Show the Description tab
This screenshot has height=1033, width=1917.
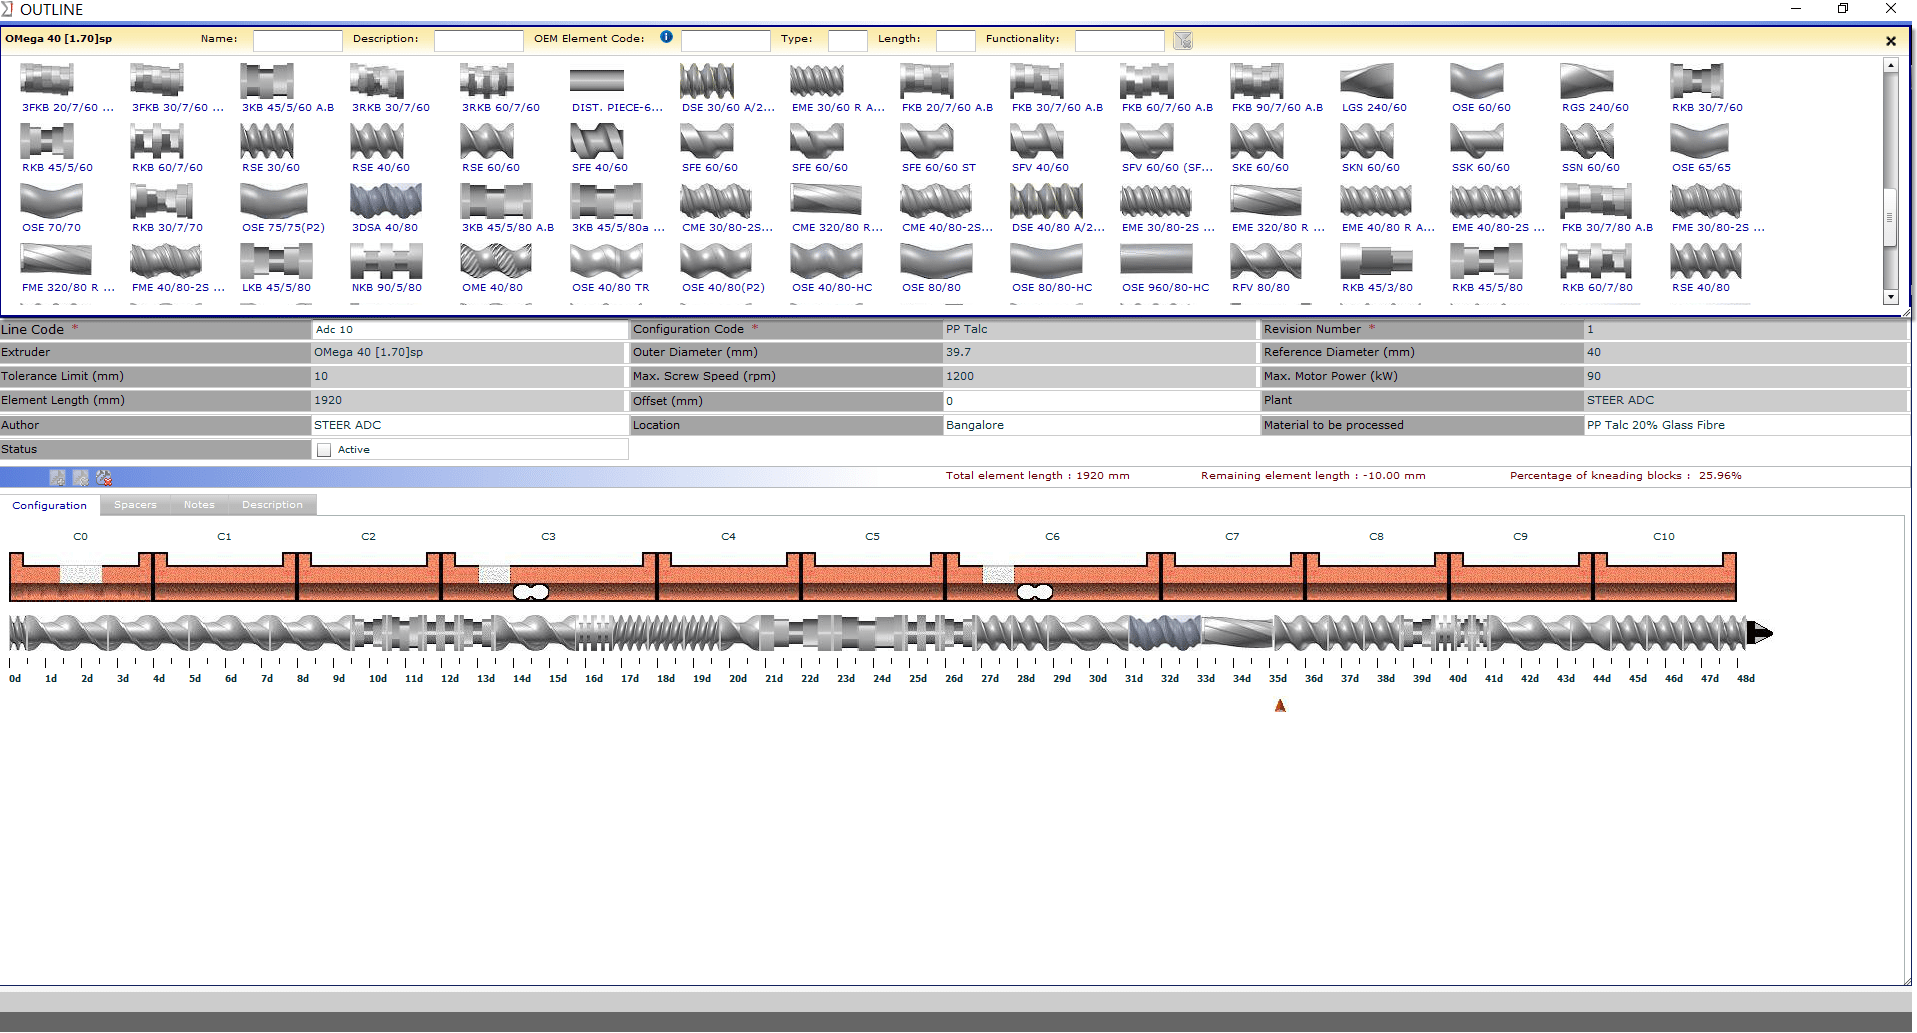click(272, 505)
